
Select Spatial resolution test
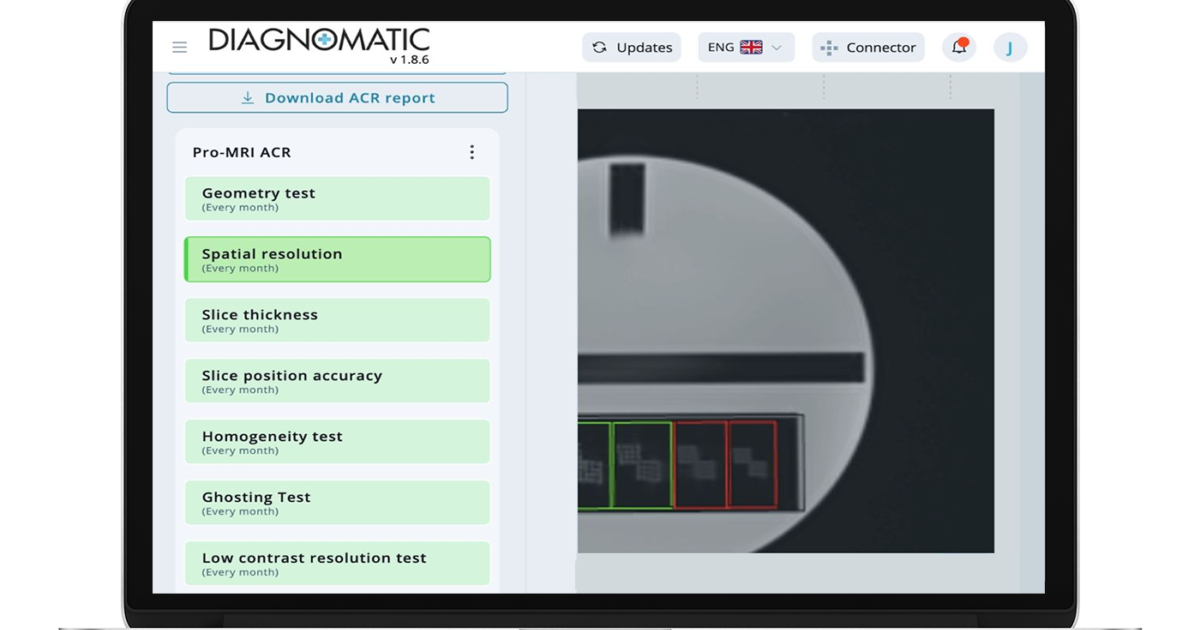point(337,259)
